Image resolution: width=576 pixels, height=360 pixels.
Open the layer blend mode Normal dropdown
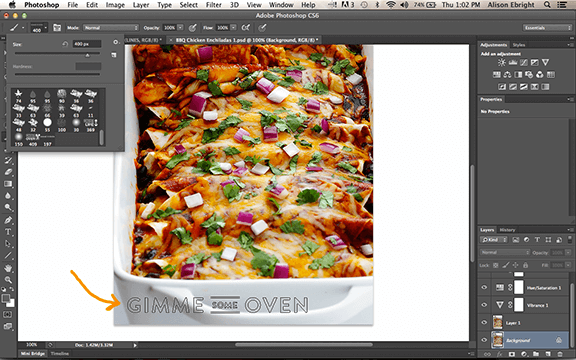tap(505, 252)
